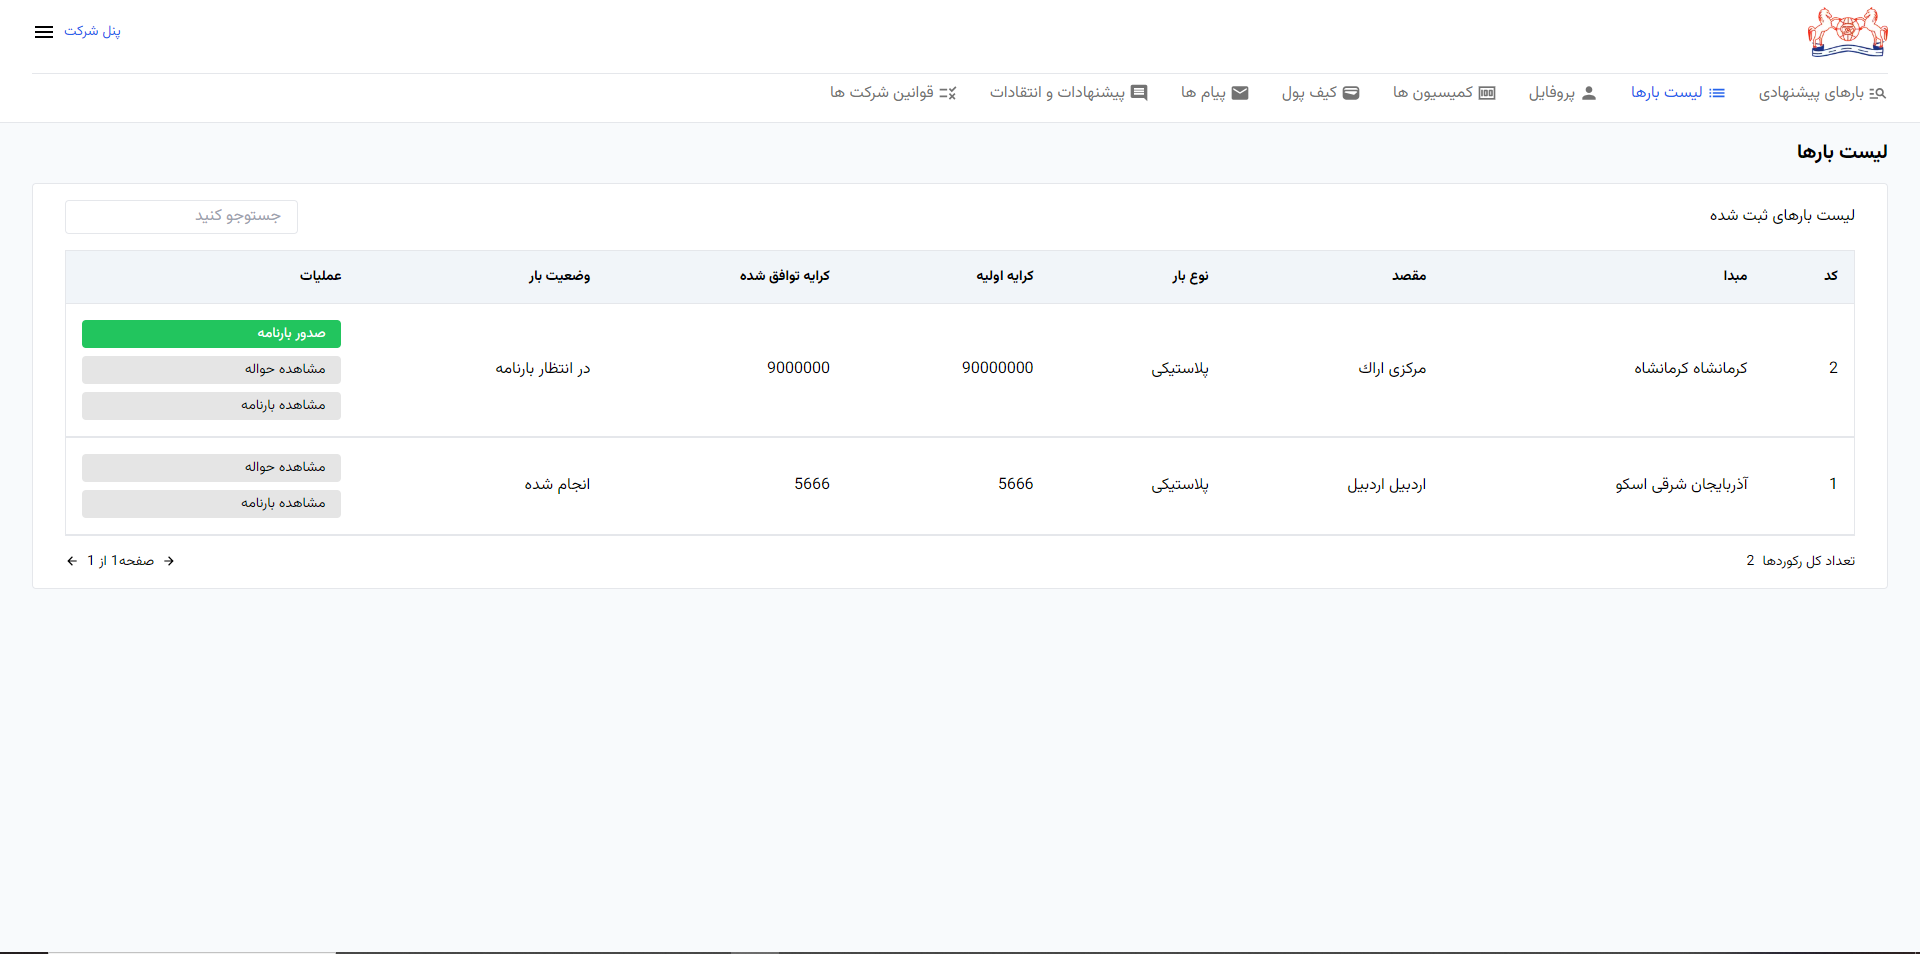Click مشاهده بارنامه for load 1
1920x954 pixels.
tap(211, 504)
